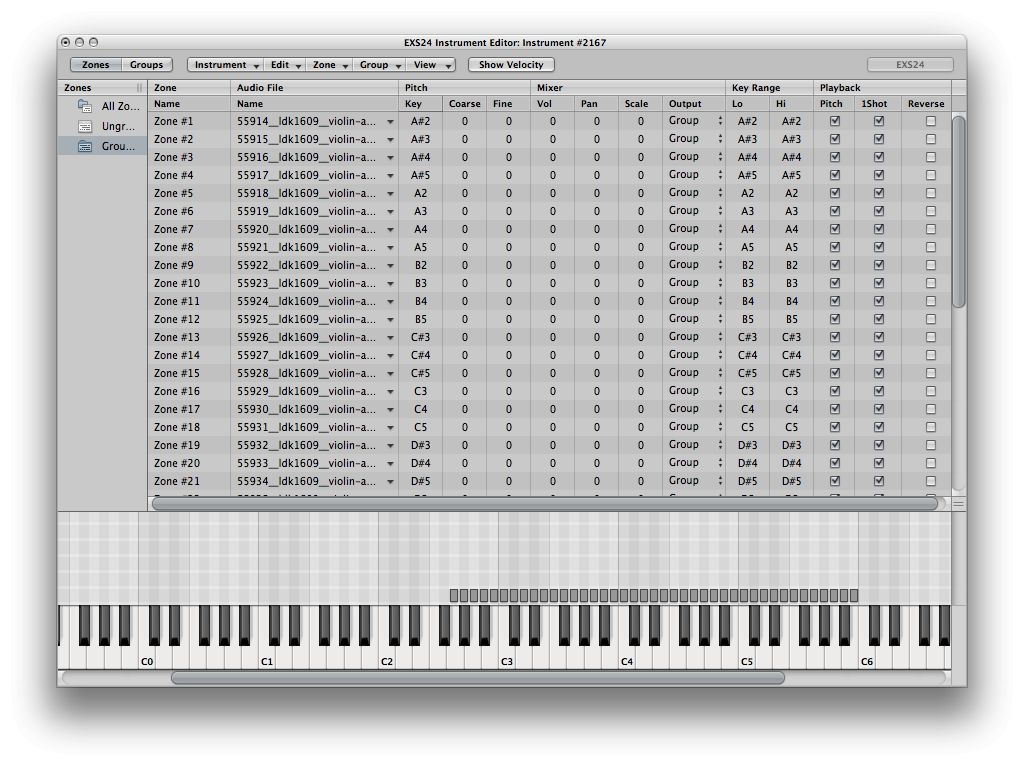Click Key Range Lo value for Zone #15
The height and width of the screenshot is (766, 1024).
(x=747, y=373)
